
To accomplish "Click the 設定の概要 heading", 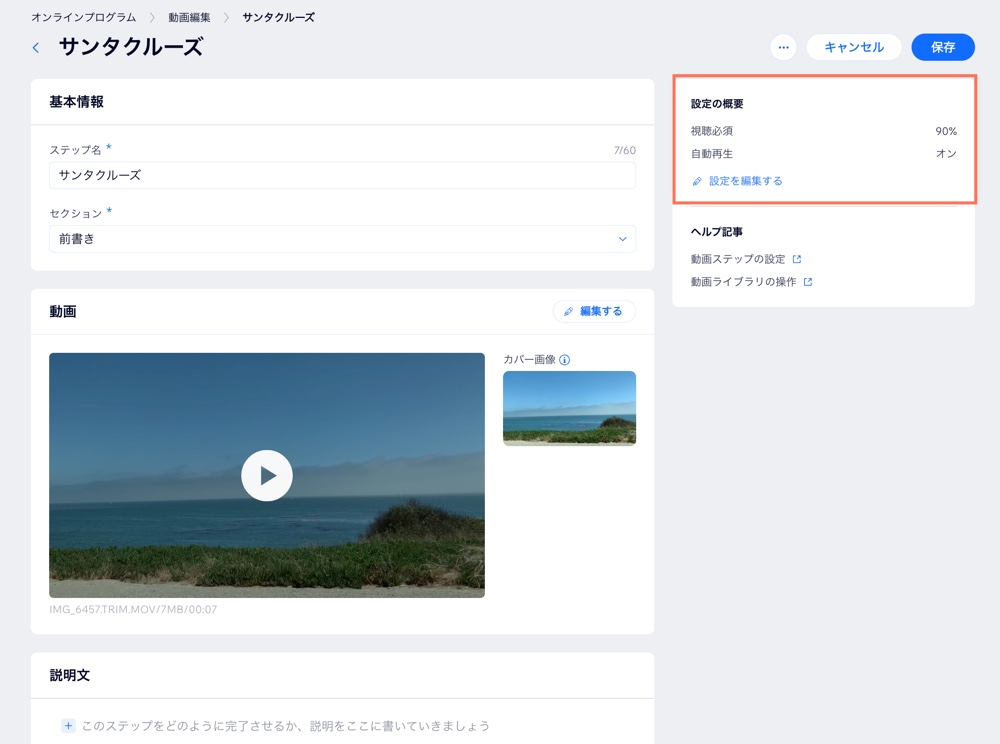I will pyautogui.click(x=717, y=104).
